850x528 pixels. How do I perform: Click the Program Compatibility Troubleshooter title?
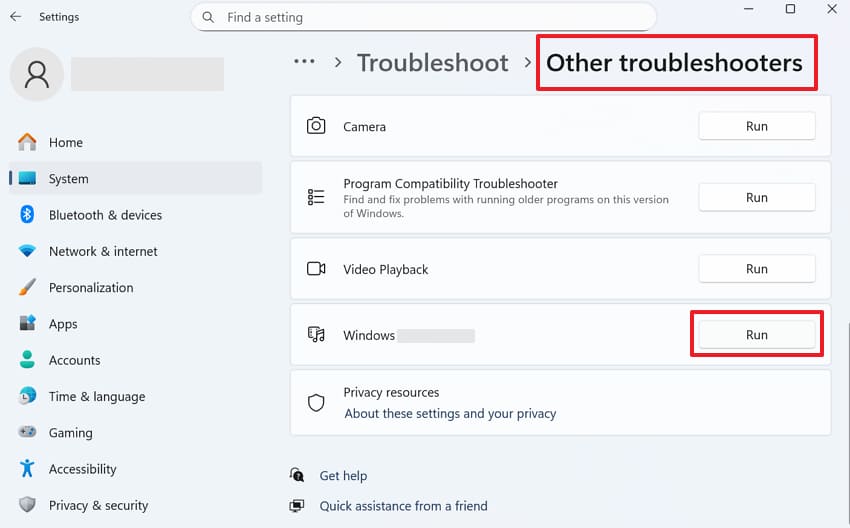point(450,184)
